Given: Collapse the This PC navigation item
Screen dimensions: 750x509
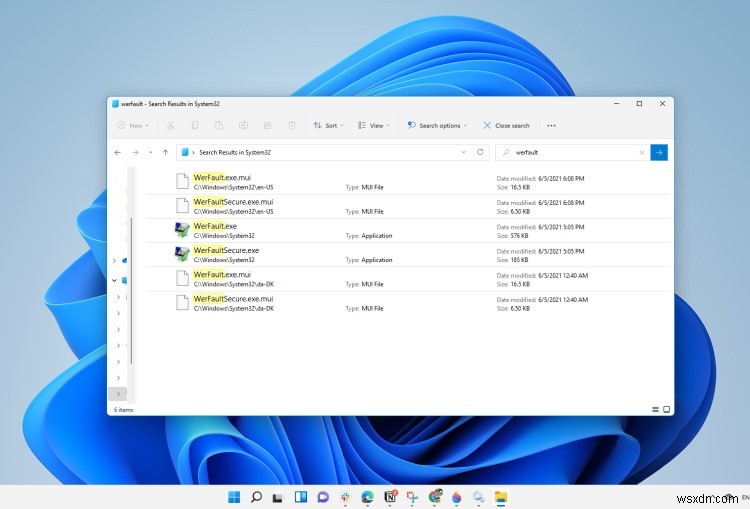Looking at the screenshot, I should coord(114,280).
